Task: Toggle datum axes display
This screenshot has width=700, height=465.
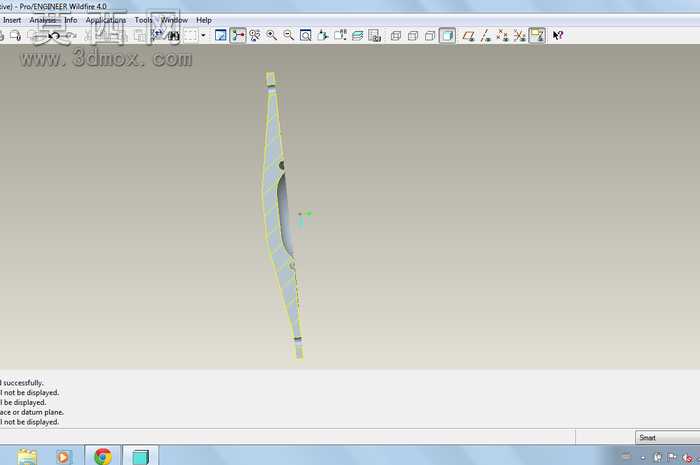Action: 485,36
